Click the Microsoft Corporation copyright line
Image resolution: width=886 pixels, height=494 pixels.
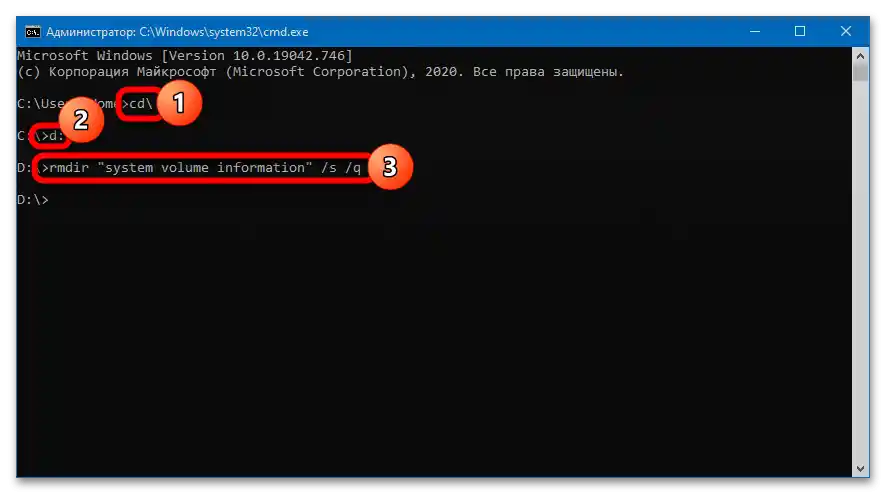320,72
